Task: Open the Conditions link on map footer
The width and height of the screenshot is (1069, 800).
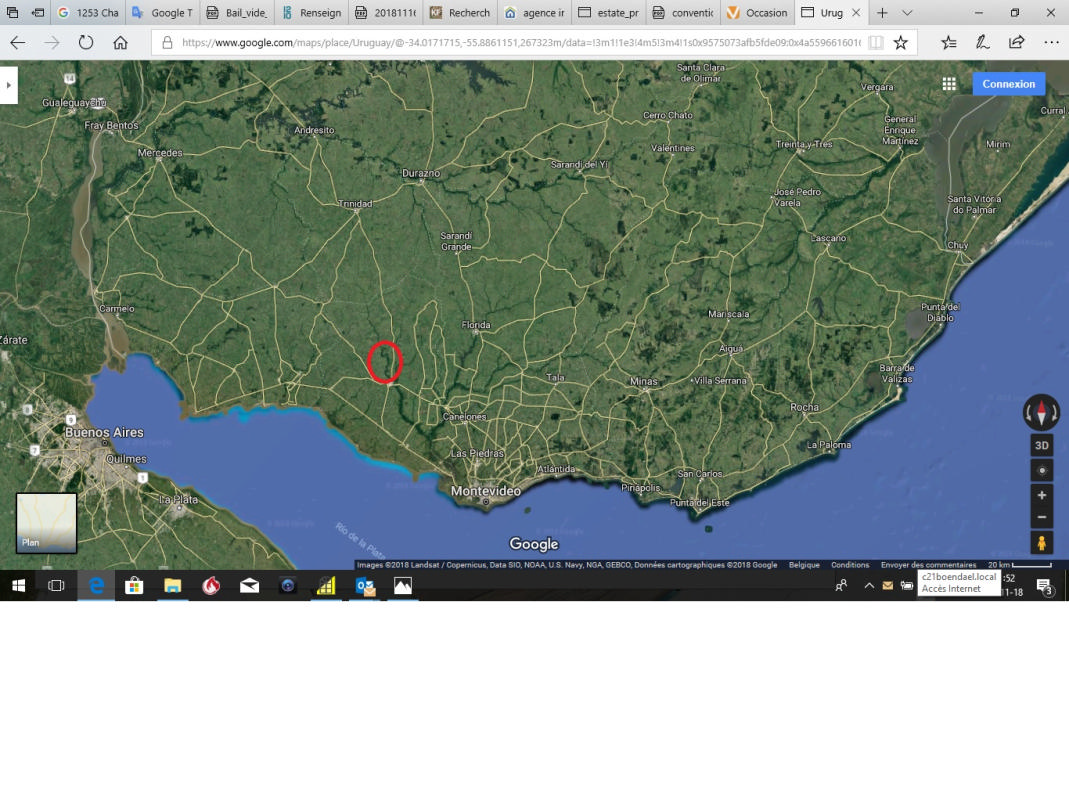Action: click(x=850, y=565)
